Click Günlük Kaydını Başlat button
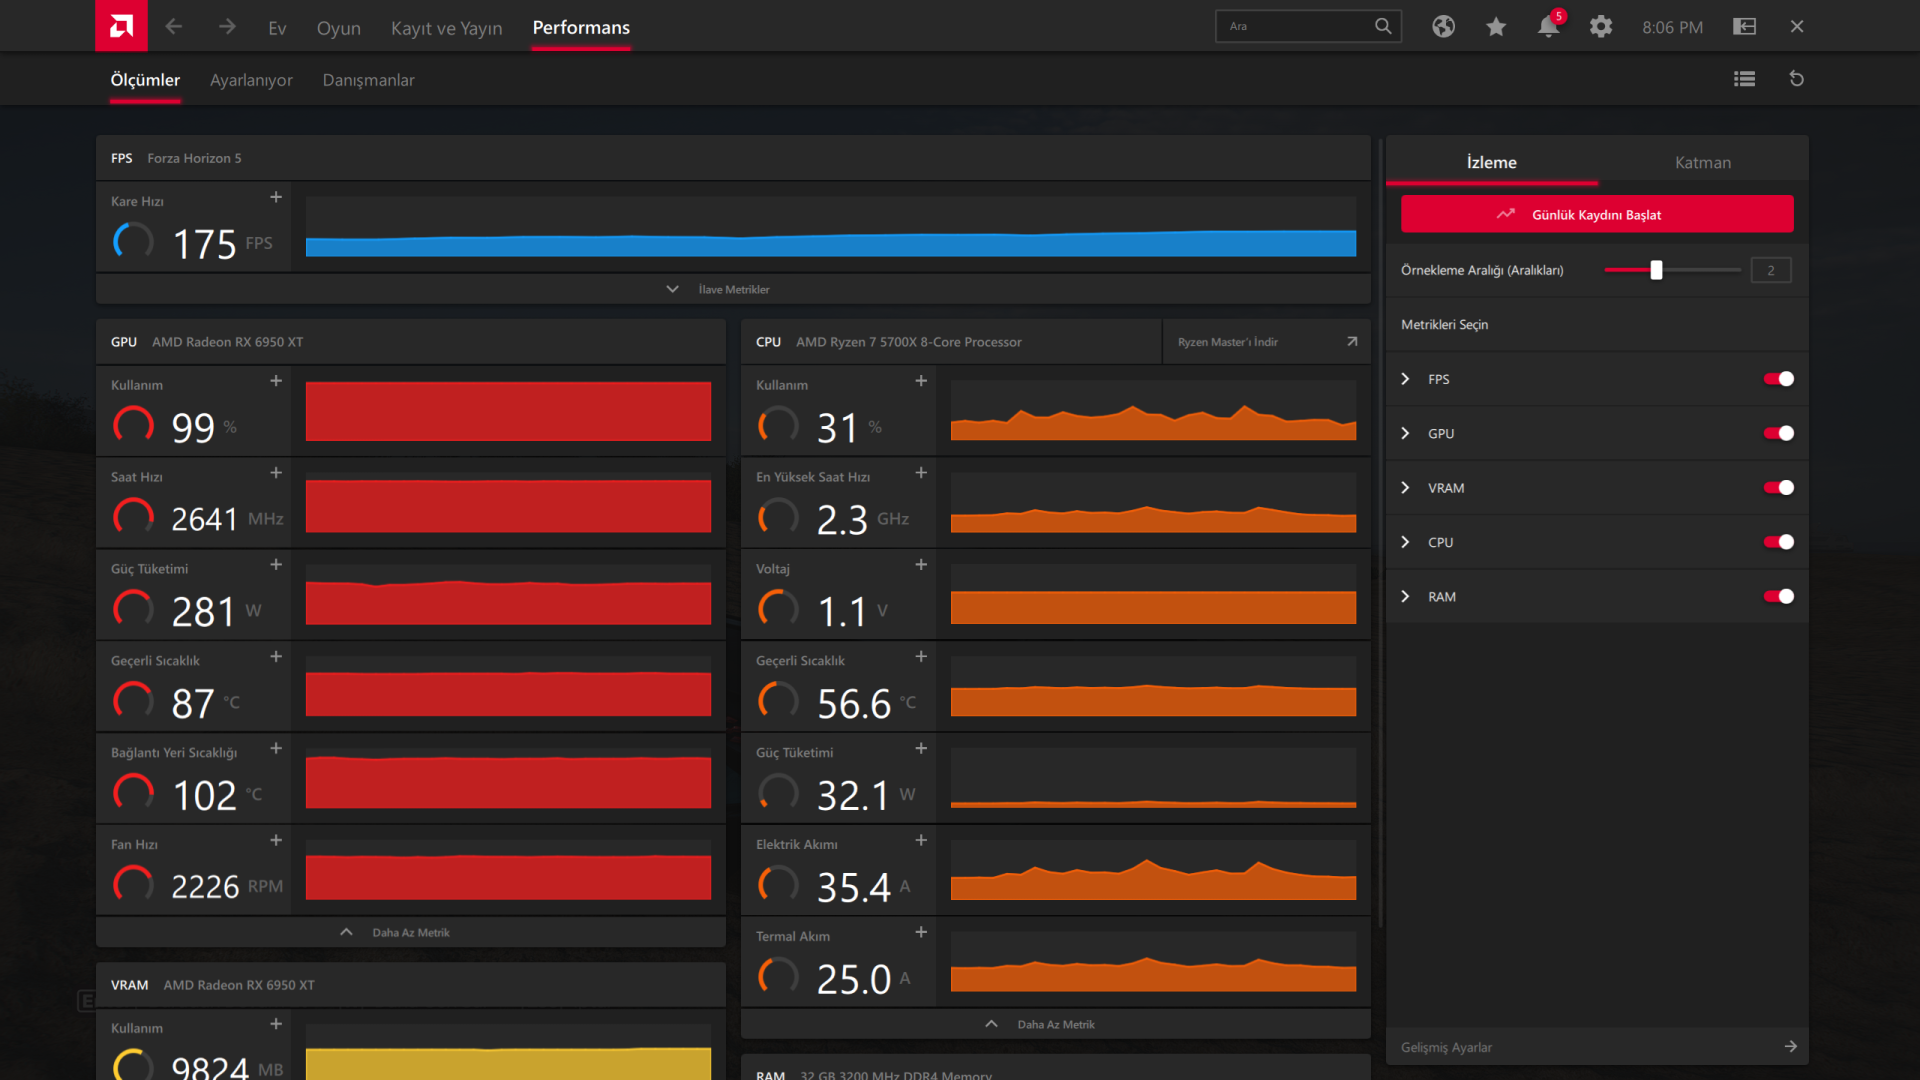1920x1080 pixels. (x=1596, y=214)
